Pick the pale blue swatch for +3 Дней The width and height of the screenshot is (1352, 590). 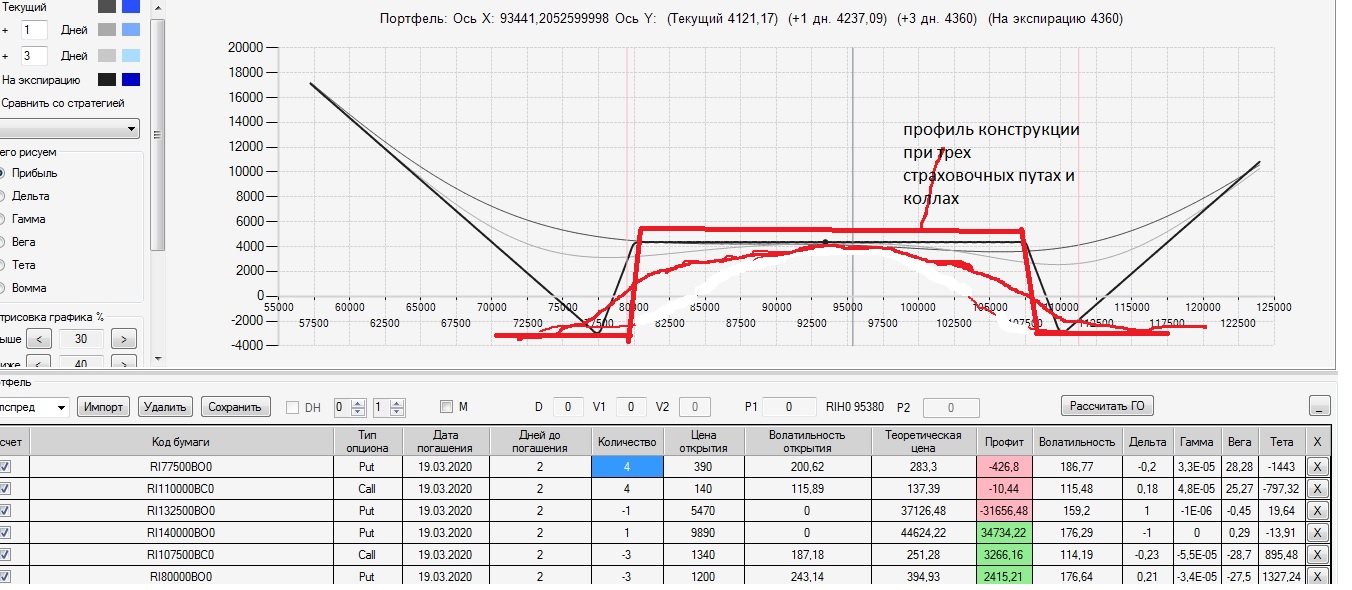[131, 56]
